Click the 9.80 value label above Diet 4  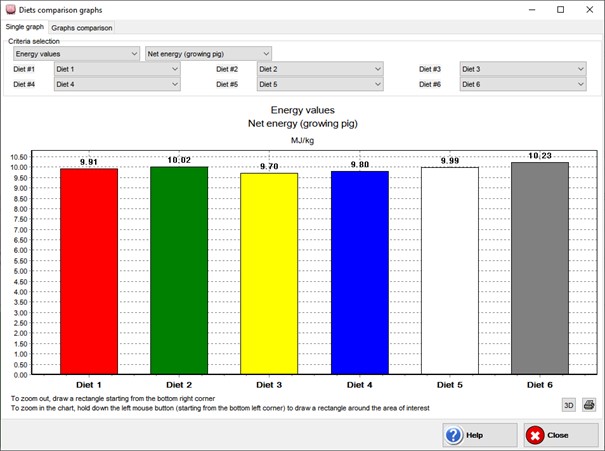click(360, 165)
